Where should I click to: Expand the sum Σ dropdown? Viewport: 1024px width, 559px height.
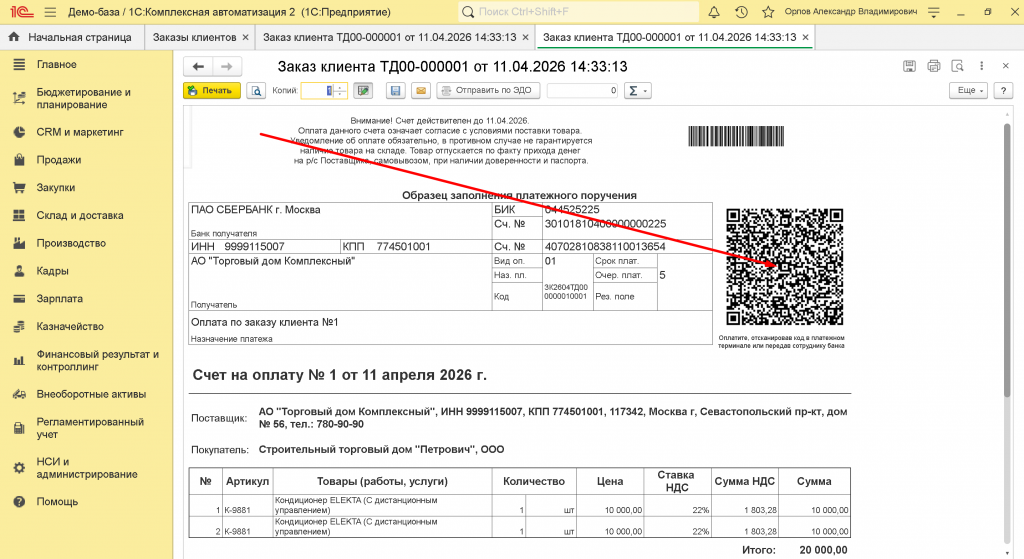coord(637,90)
